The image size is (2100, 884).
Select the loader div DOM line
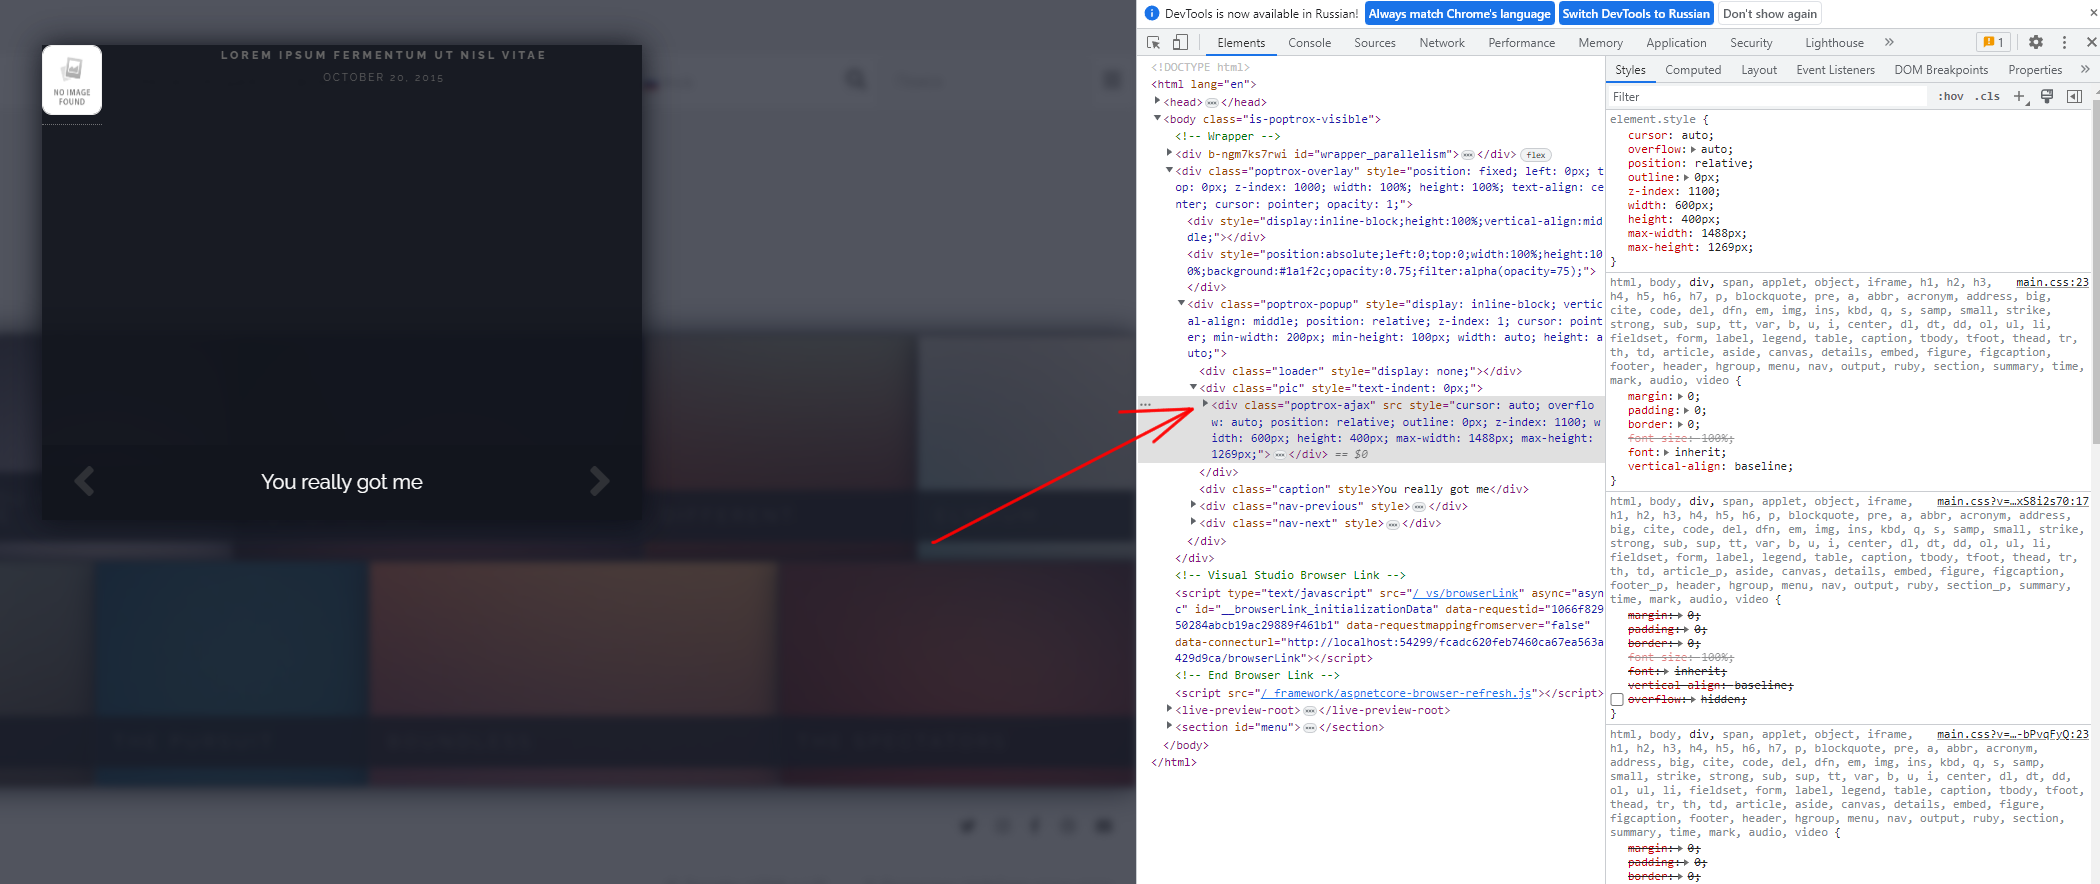(1360, 371)
